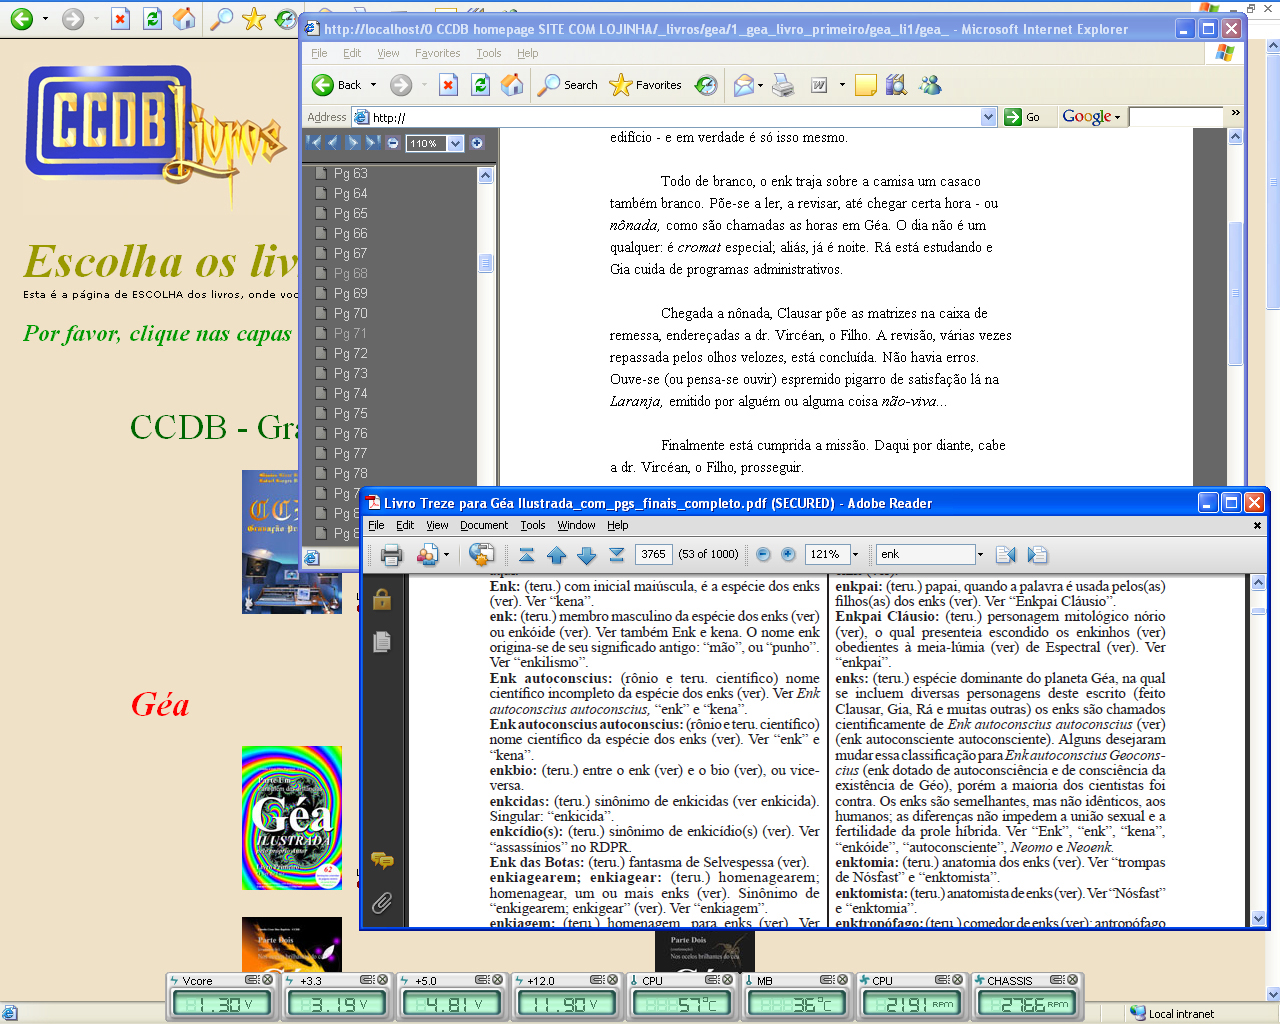Image resolution: width=1280 pixels, height=1024 pixels.
Task: Open the Document menu in Adobe Reader
Action: click(484, 525)
